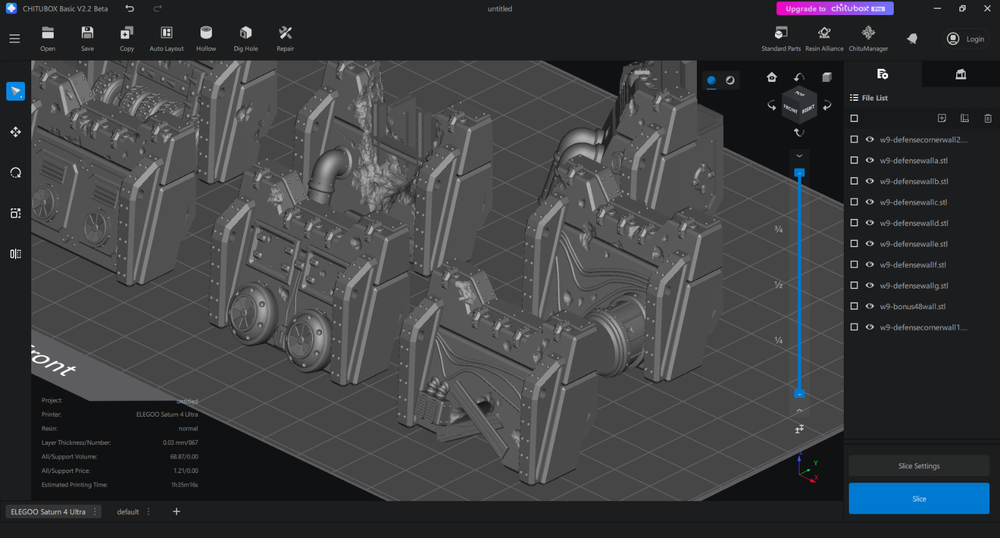Open the Dig Hole tool

tap(245, 38)
